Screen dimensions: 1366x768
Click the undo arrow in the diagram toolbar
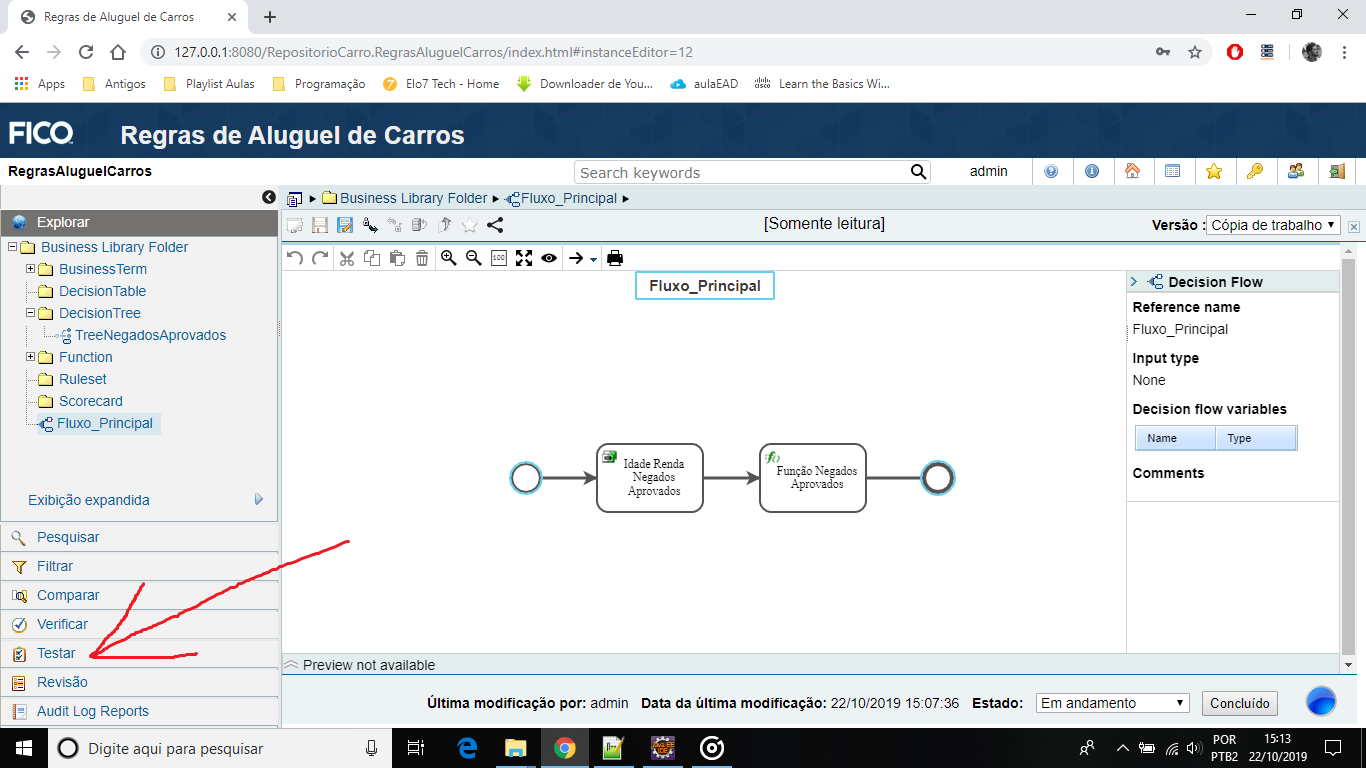[x=293, y=257]
